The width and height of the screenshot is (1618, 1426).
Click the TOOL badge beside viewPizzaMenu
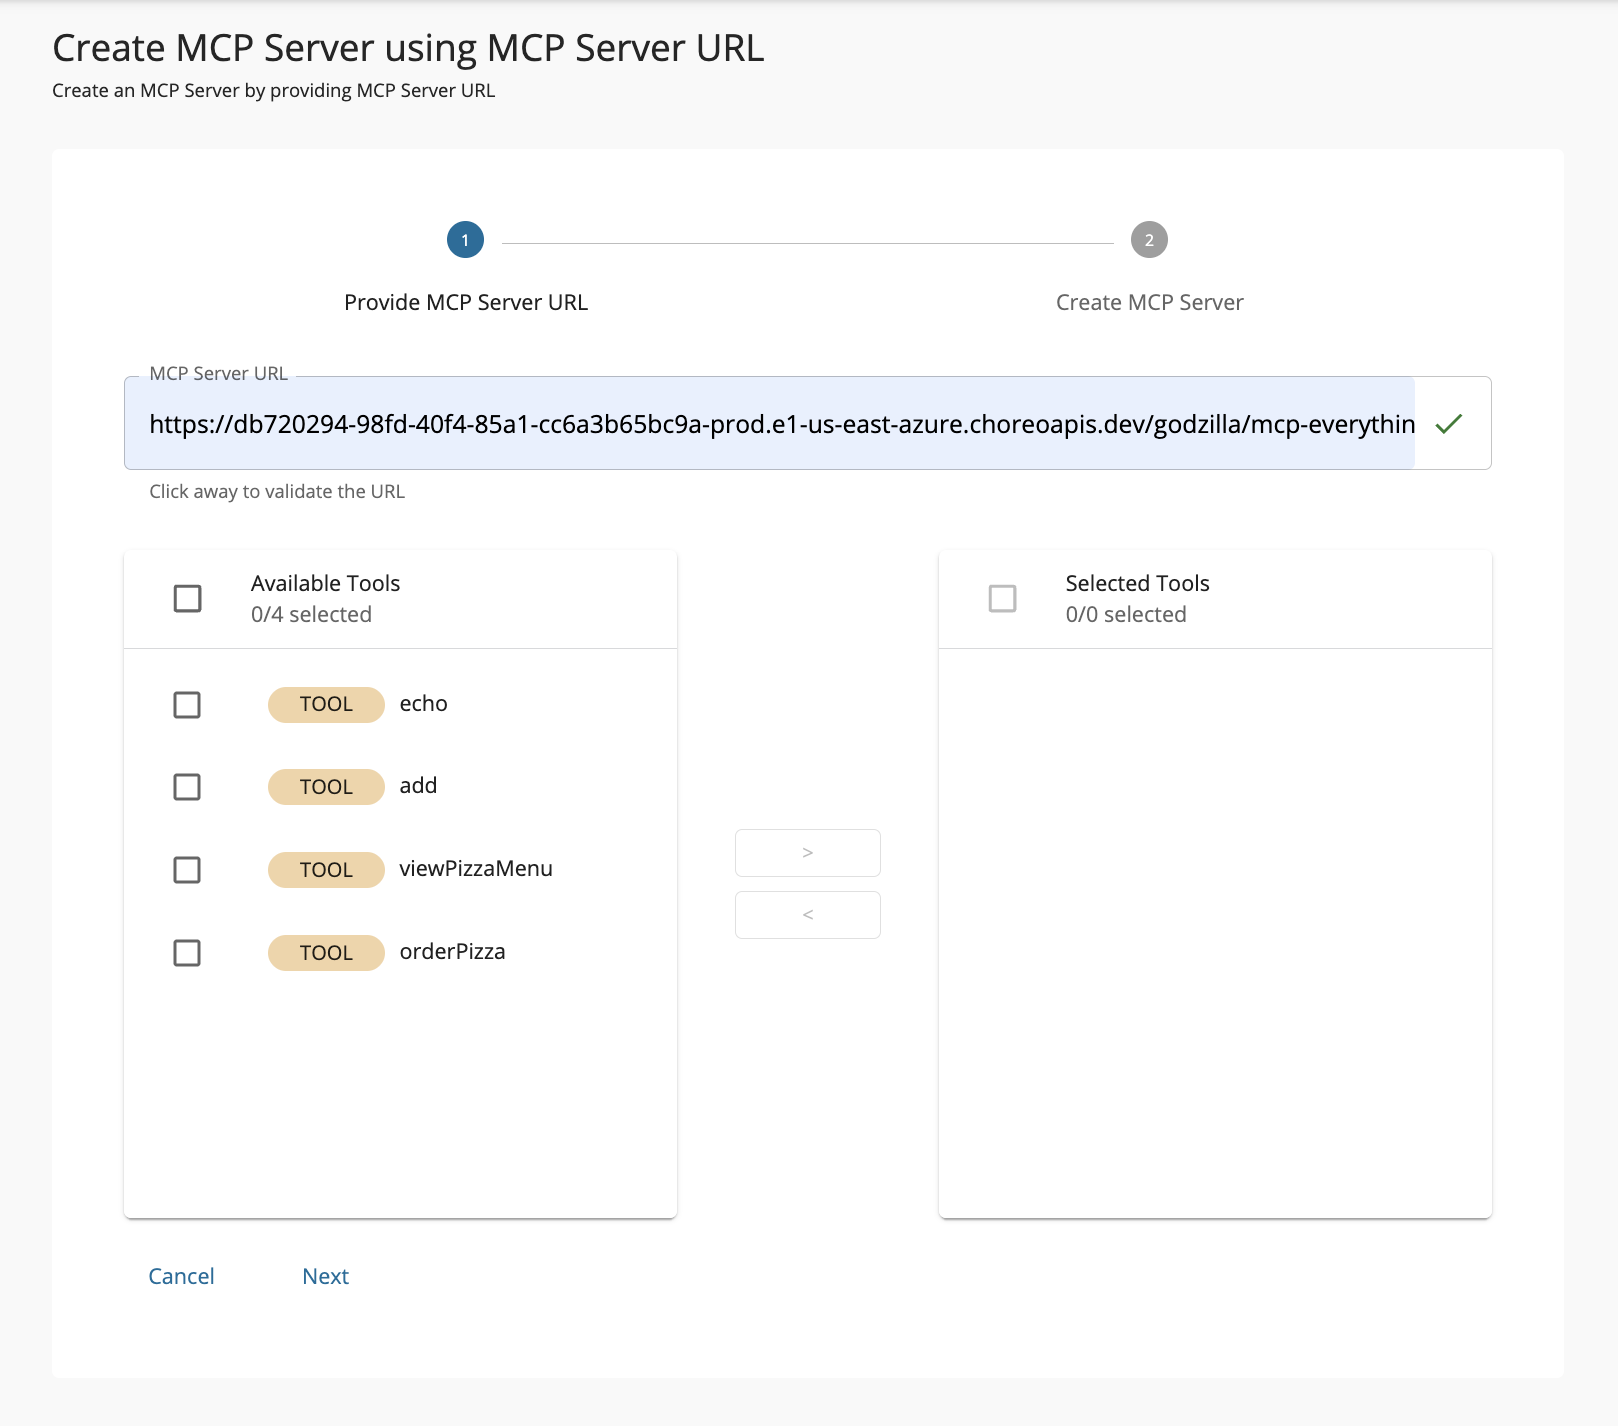[326, 870]
